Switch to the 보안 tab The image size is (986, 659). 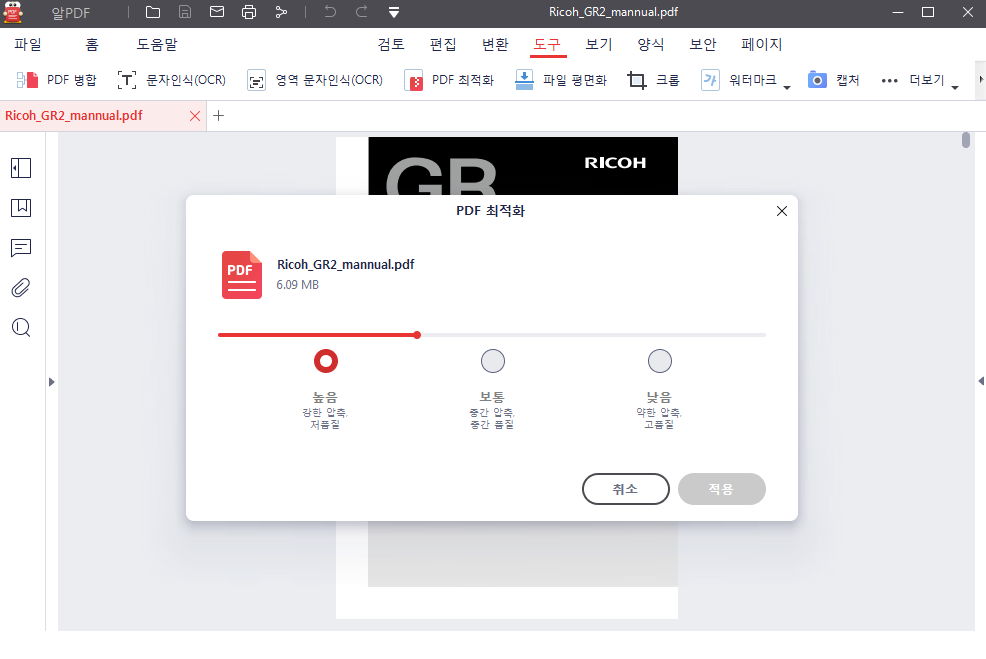coord(703,44)
